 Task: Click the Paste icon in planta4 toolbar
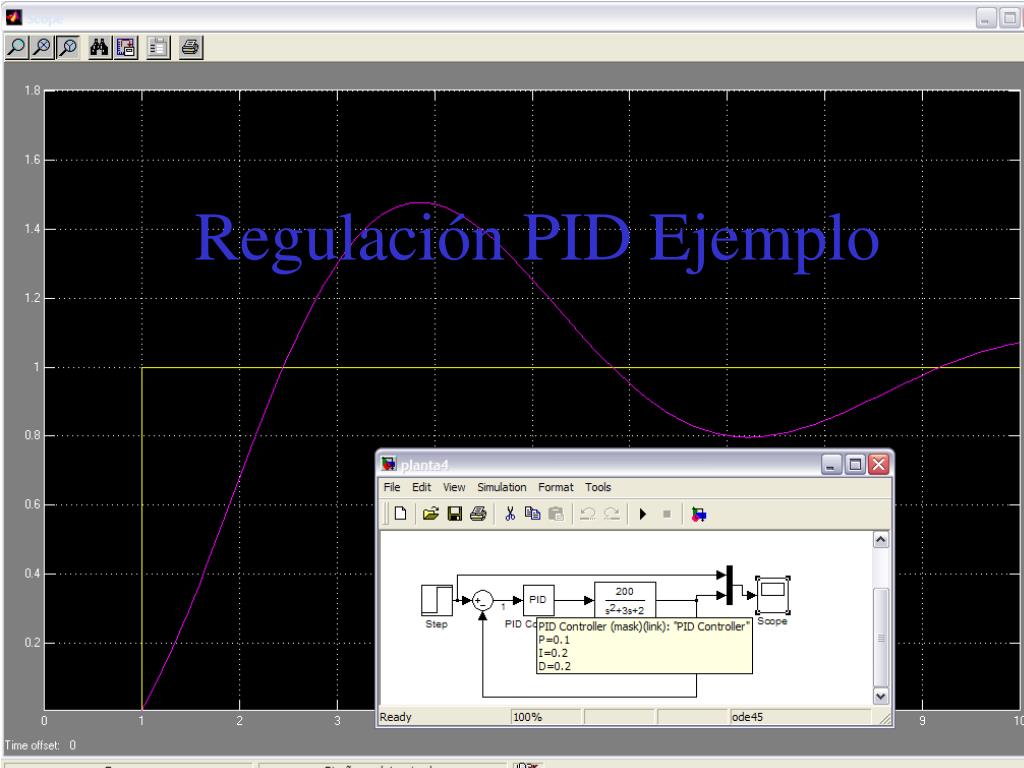[556, 514]
